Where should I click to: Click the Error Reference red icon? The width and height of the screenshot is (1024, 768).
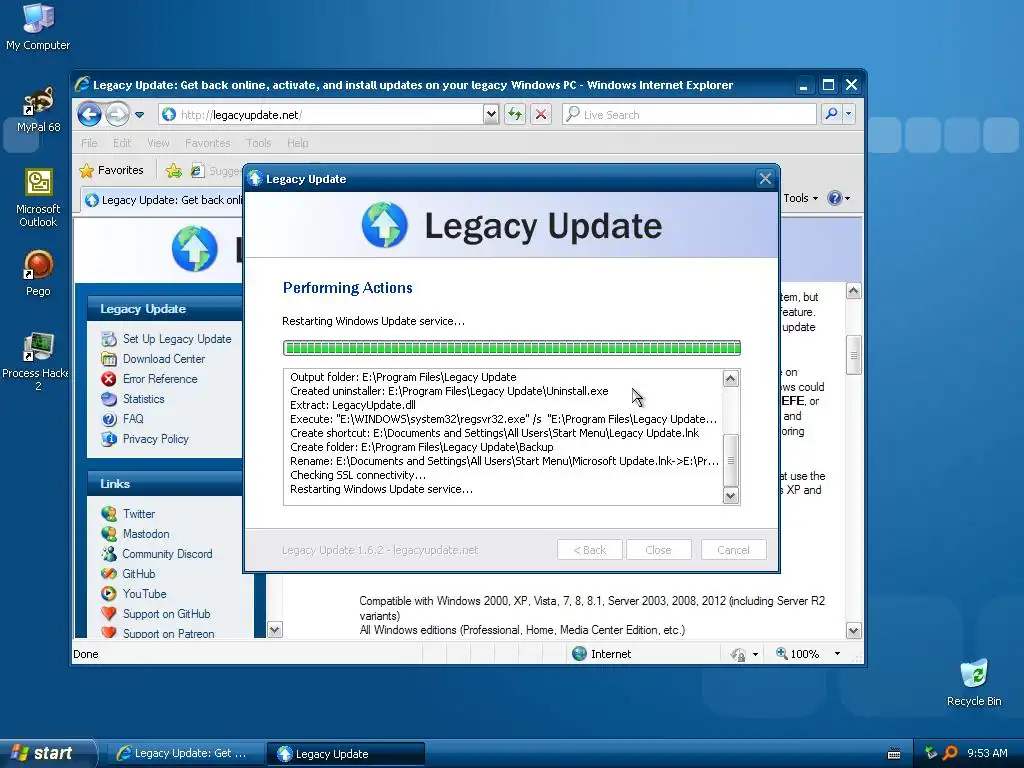tap(109, 379)
